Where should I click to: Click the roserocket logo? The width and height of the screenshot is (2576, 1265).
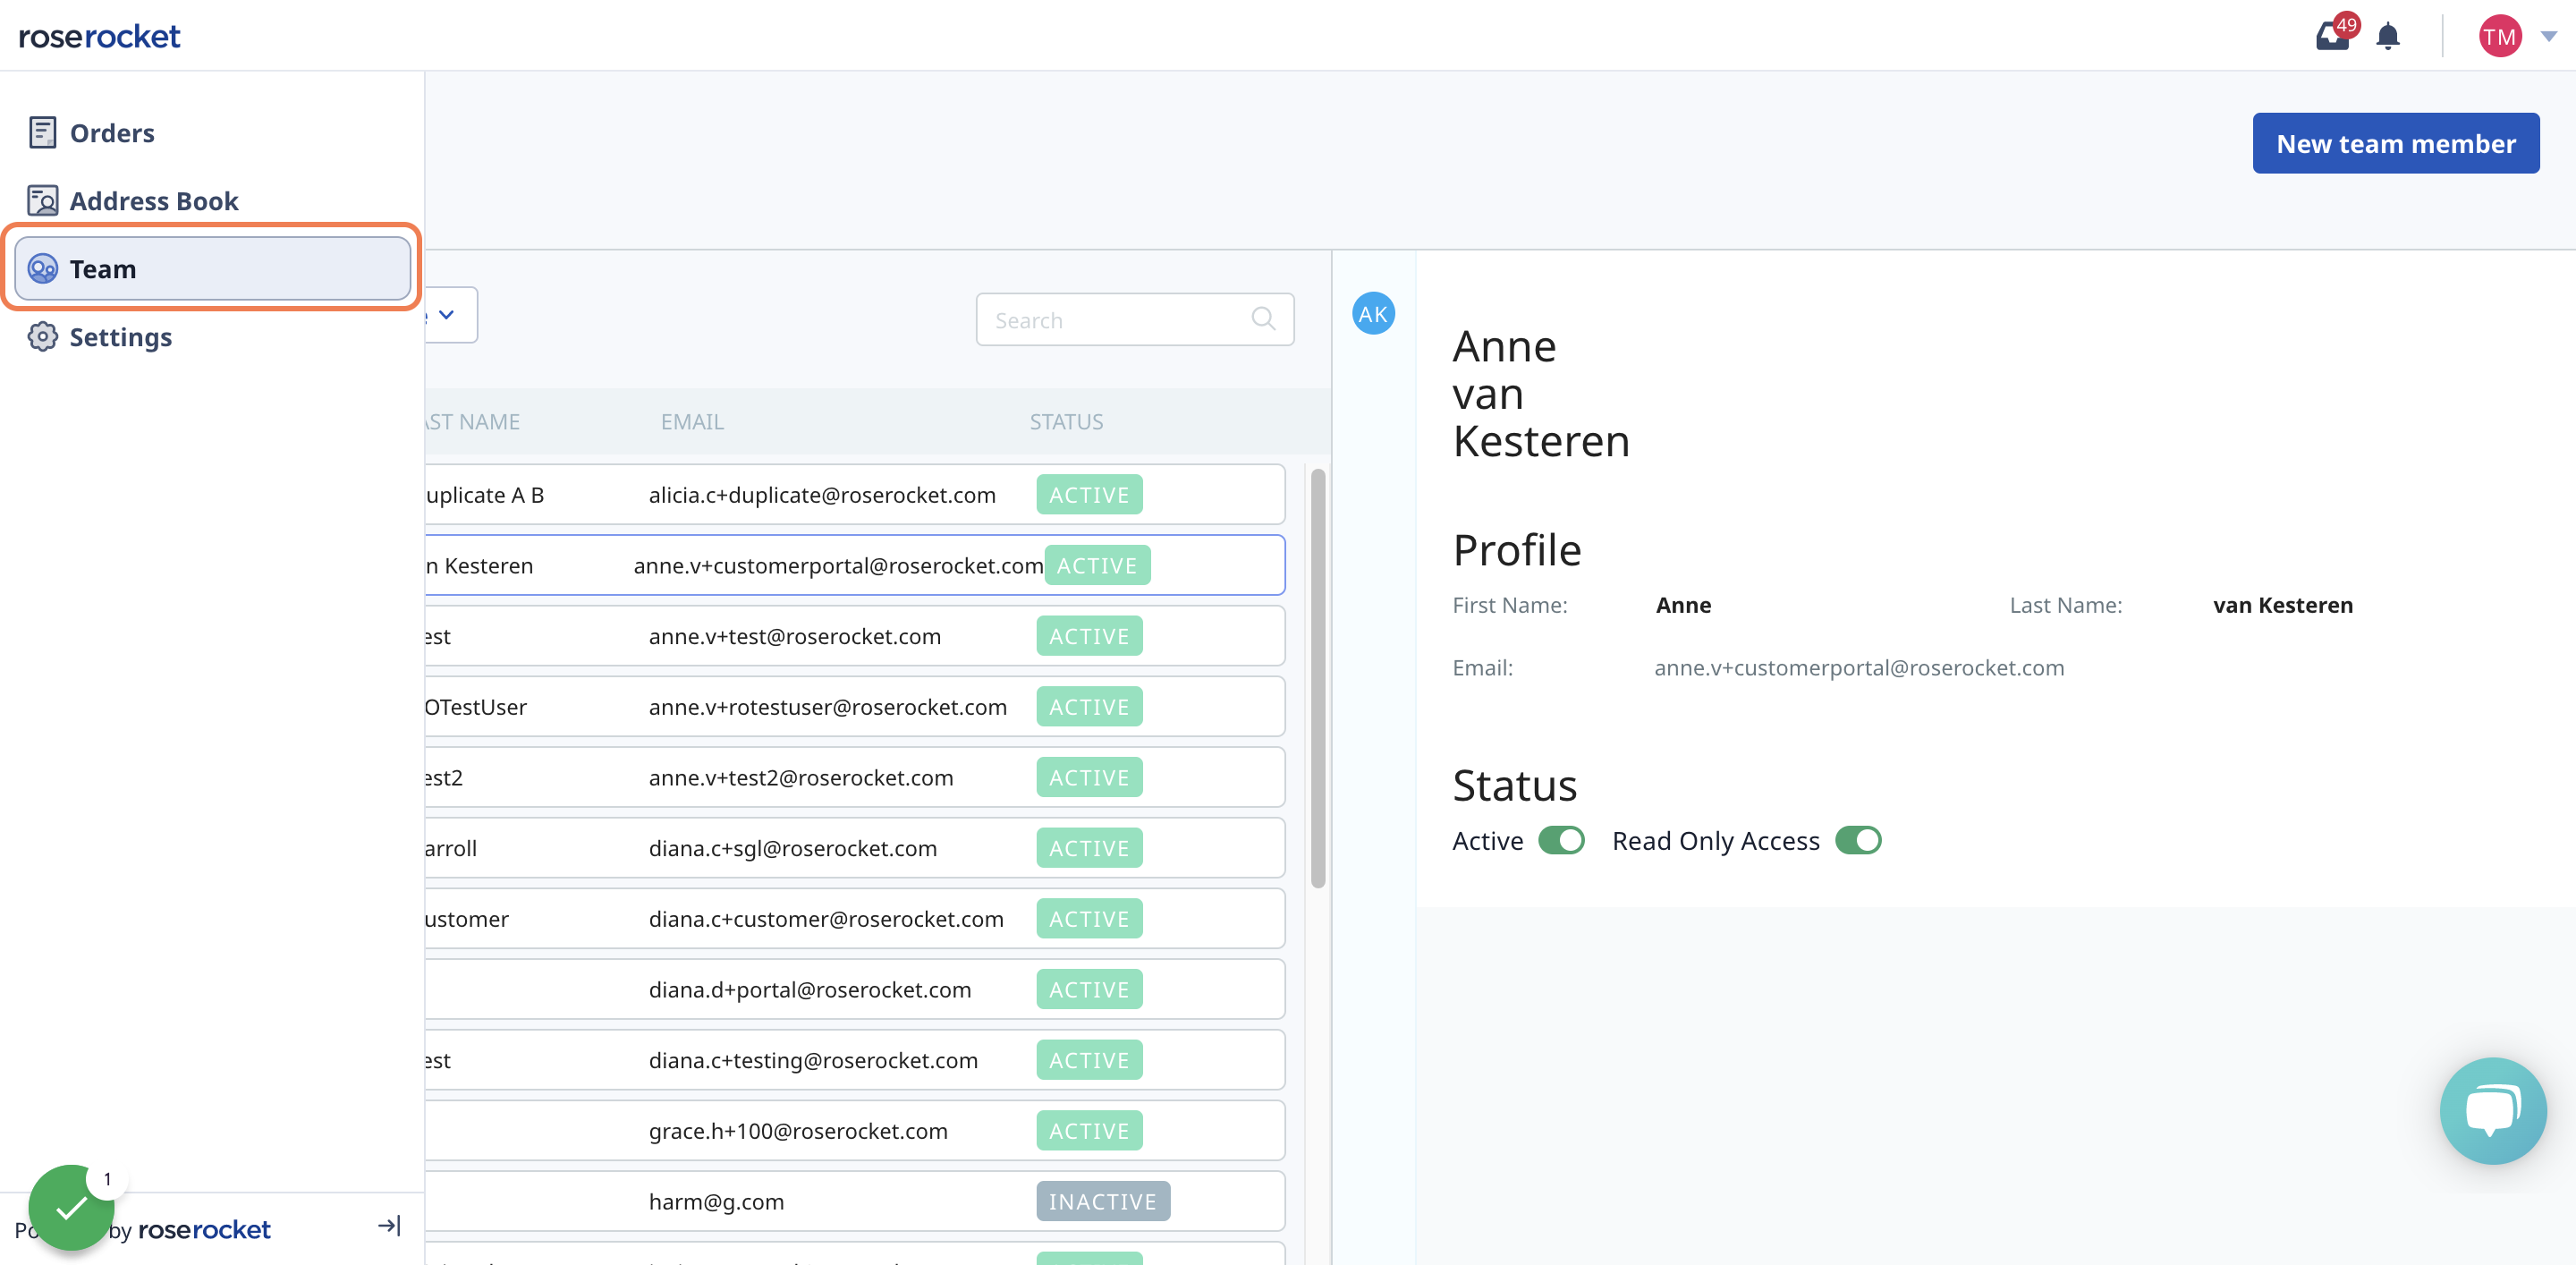click(x=99, y=36)
